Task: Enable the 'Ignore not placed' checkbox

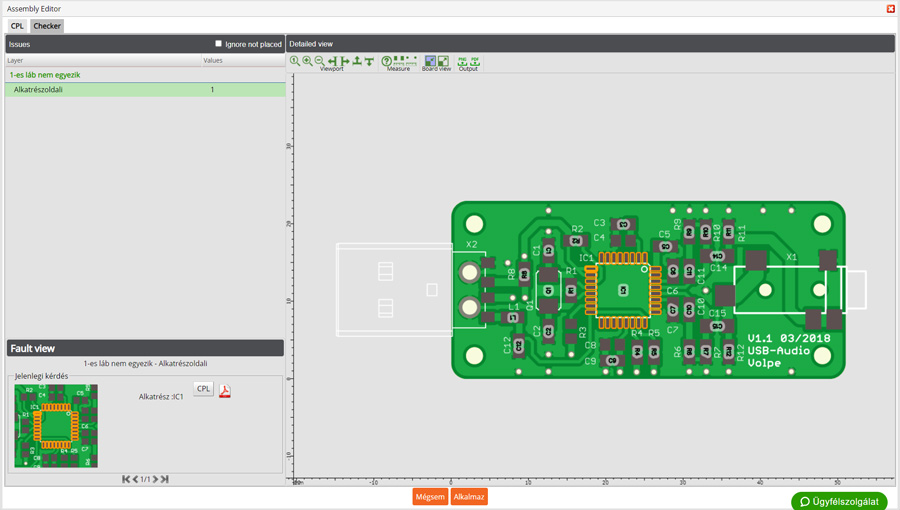Action: (219, 44)
